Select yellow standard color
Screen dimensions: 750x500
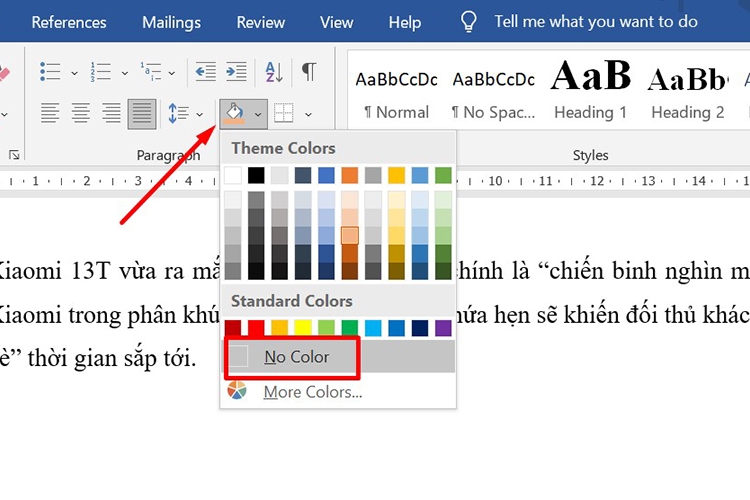tap(303, 328)
